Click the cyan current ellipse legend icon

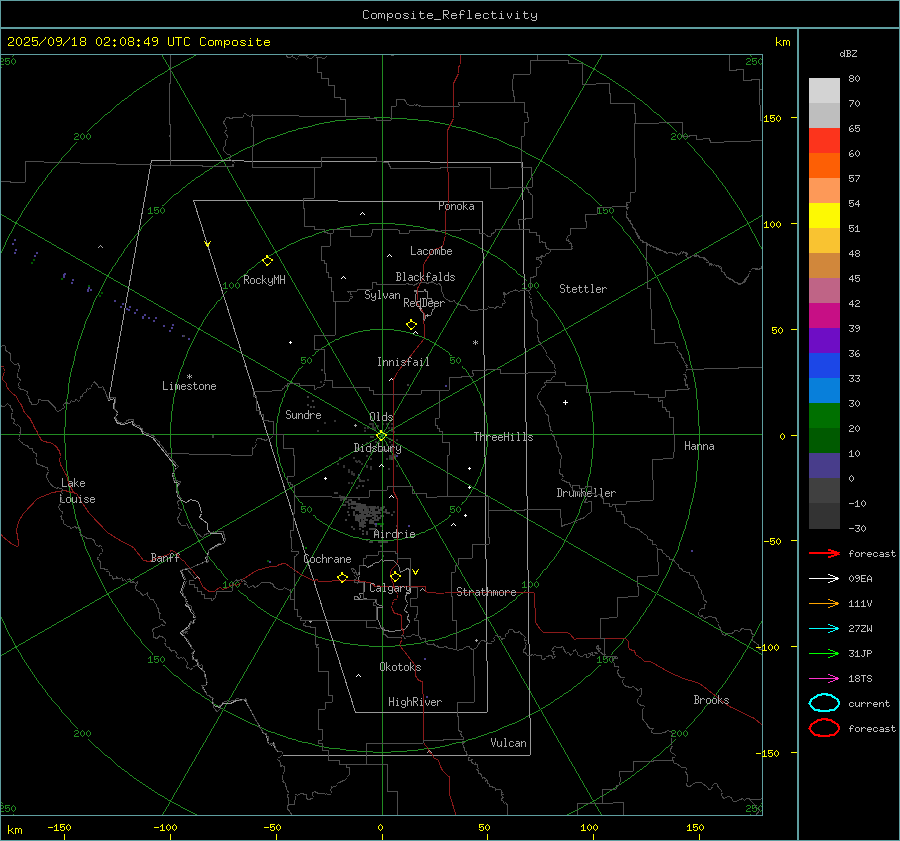pyautogui.click(x=824, y=703)
